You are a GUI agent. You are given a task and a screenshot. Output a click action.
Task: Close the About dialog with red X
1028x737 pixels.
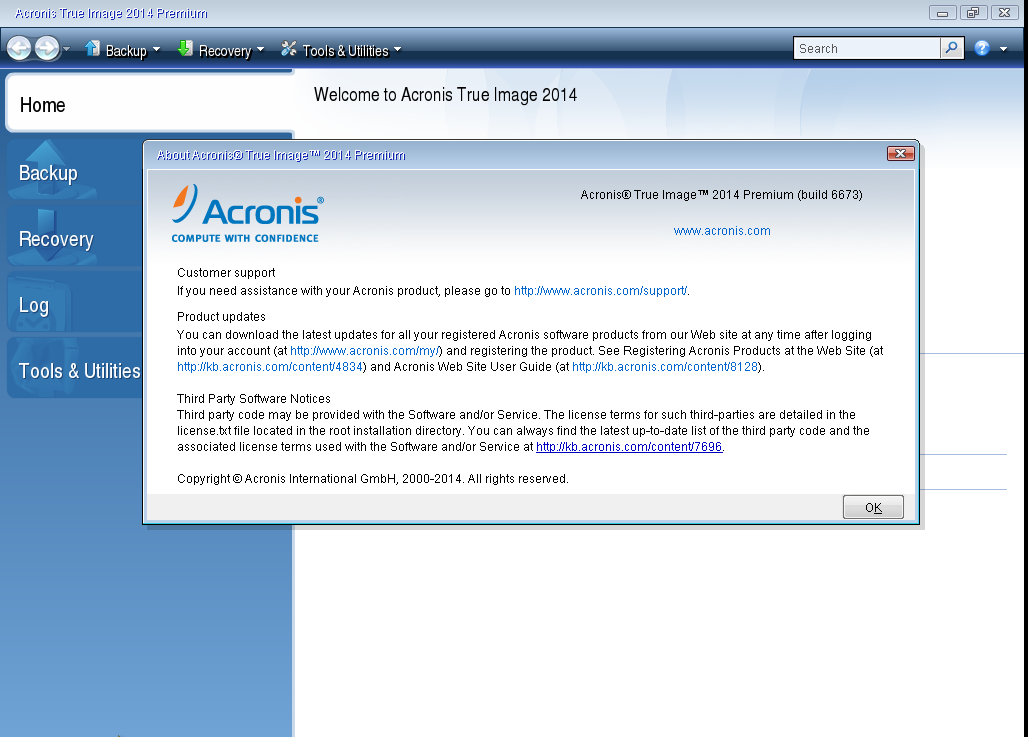(x=900, y=153)
